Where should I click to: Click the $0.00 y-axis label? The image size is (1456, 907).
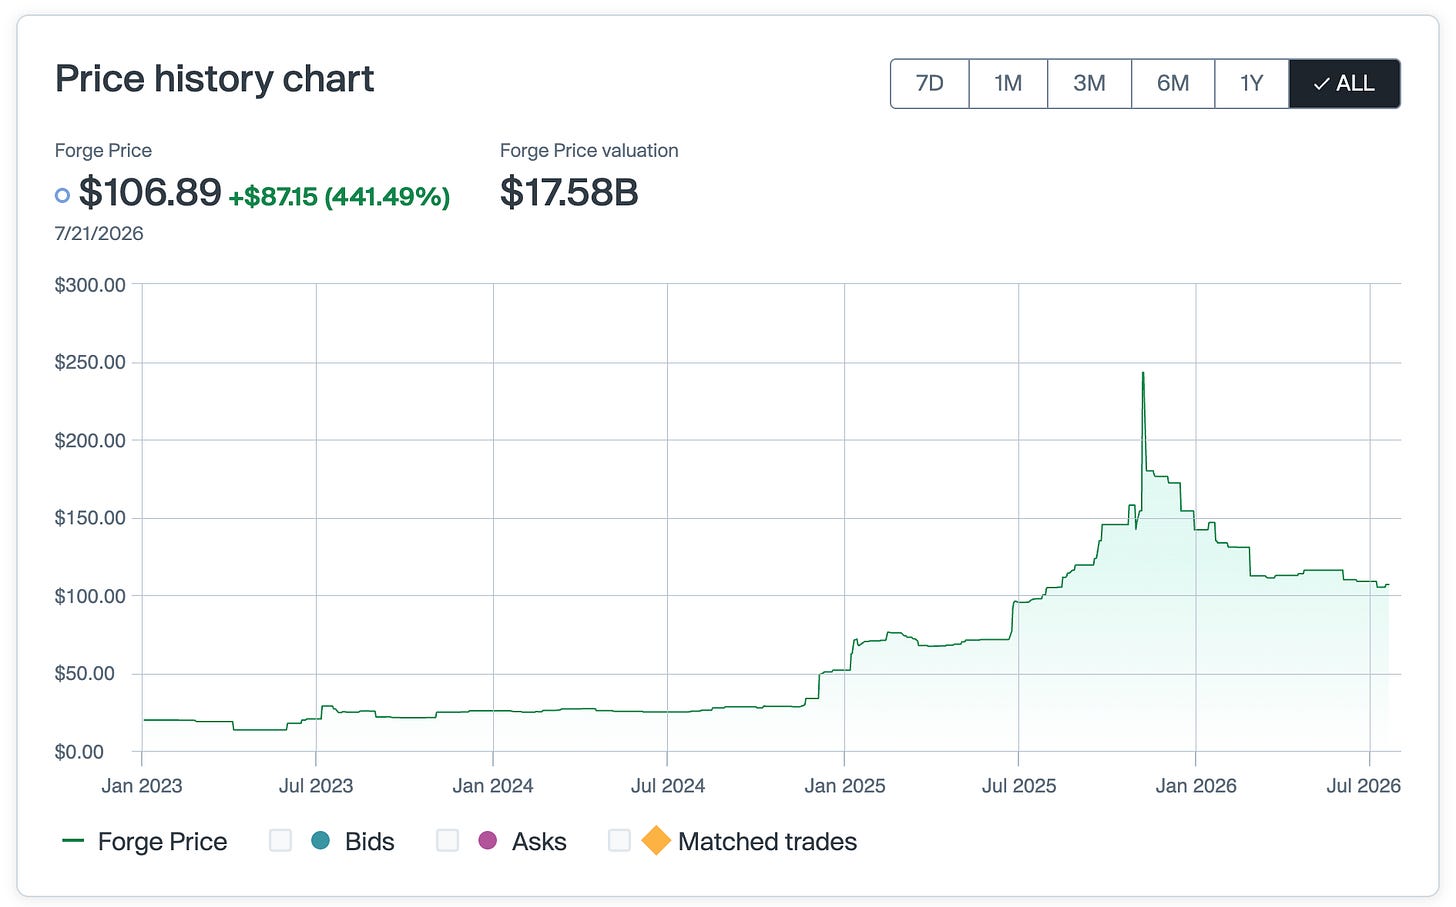tap(79, 751)
